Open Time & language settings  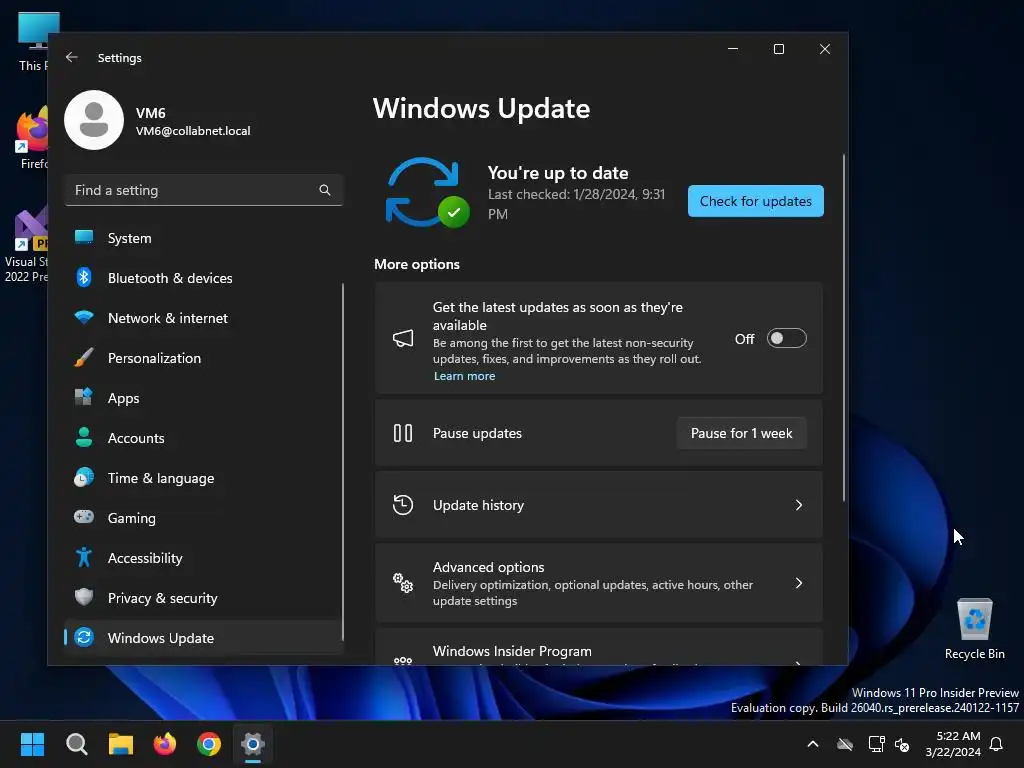204,478
